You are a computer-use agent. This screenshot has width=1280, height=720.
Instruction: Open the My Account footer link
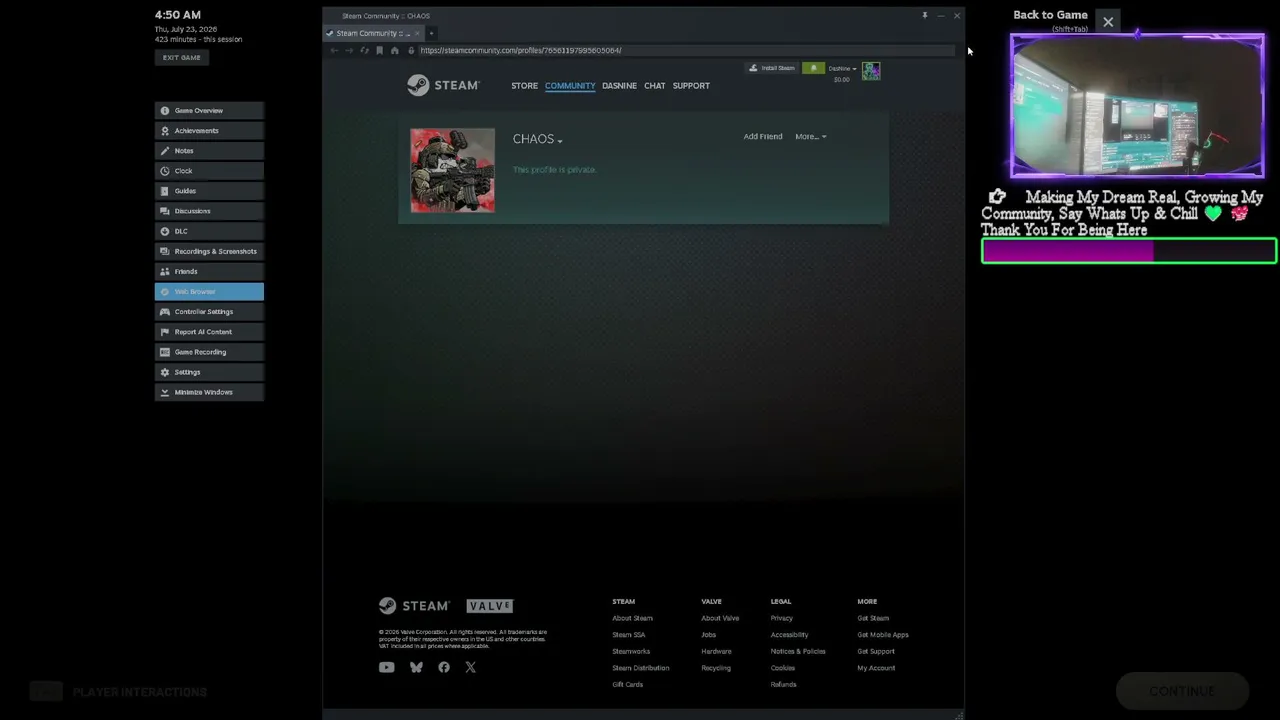tap(876, 668)
